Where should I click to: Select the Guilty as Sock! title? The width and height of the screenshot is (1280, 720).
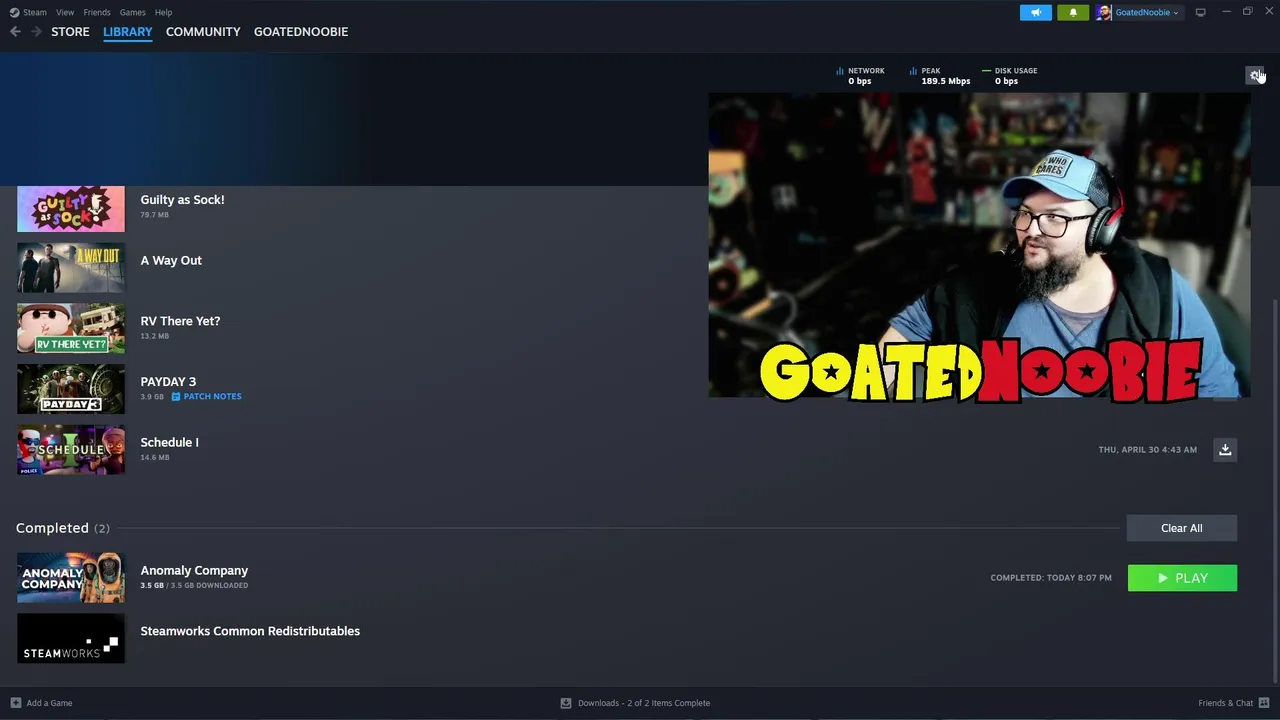pyautogui.click(x=182, y=200)
